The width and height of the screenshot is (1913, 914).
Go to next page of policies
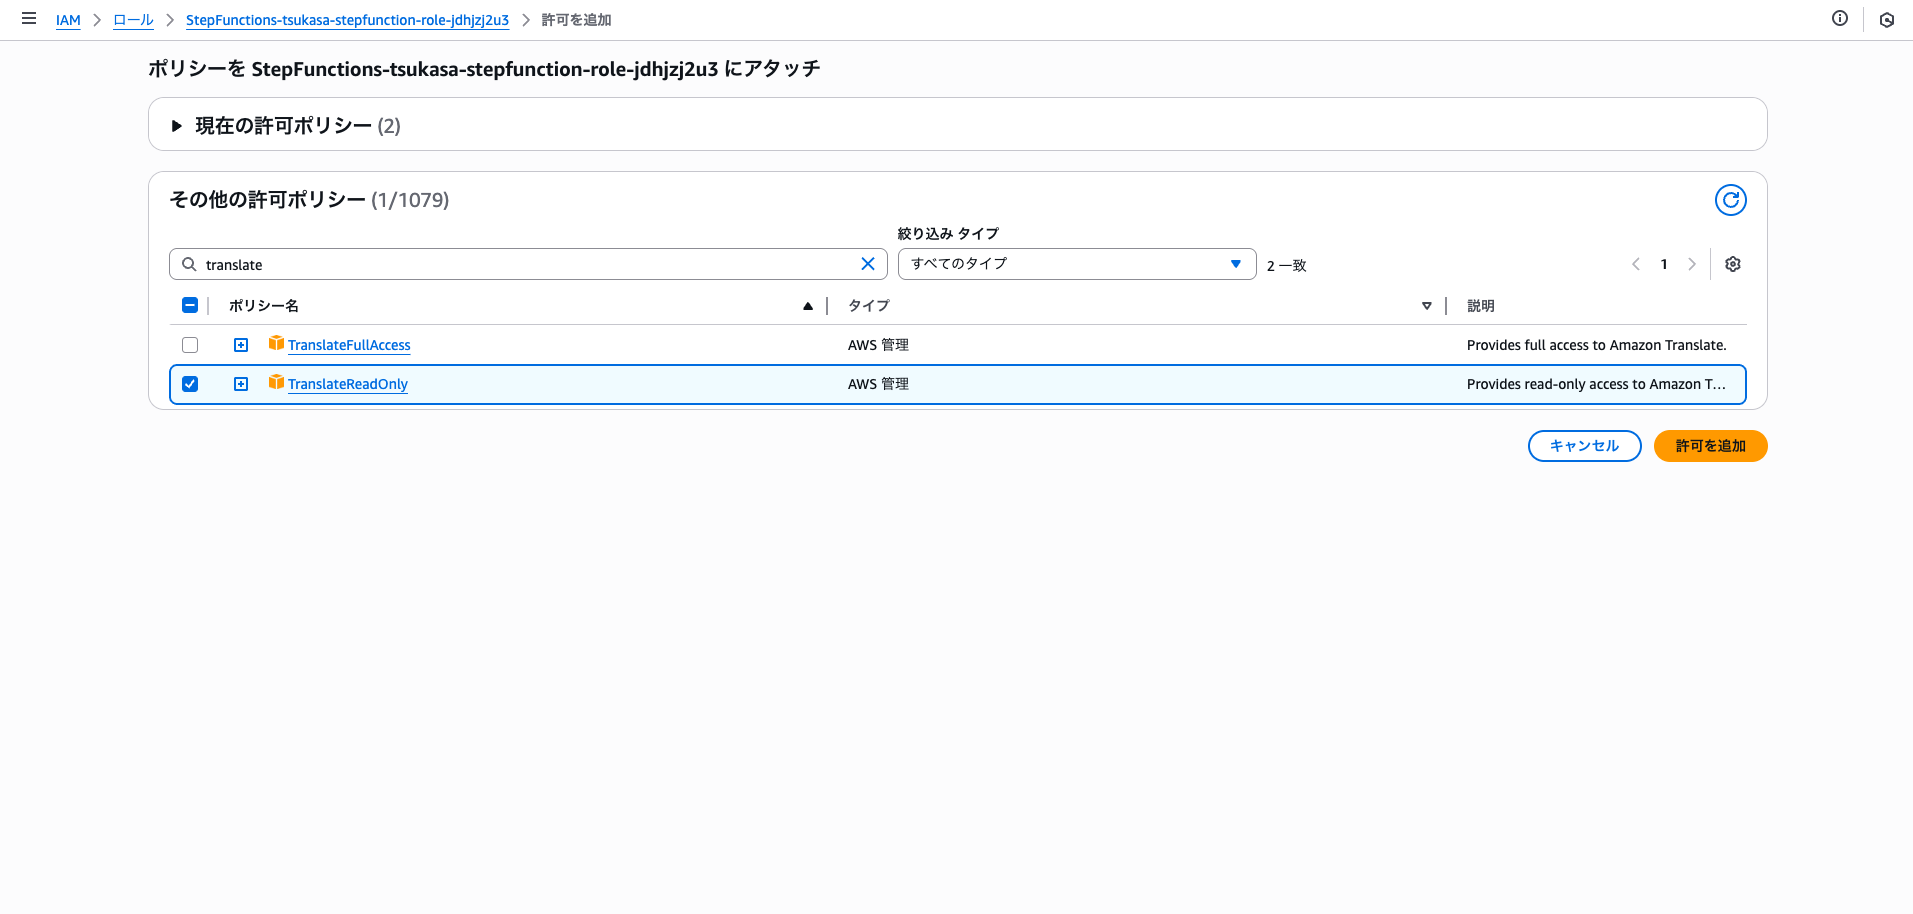click(x=1692, y=264)
